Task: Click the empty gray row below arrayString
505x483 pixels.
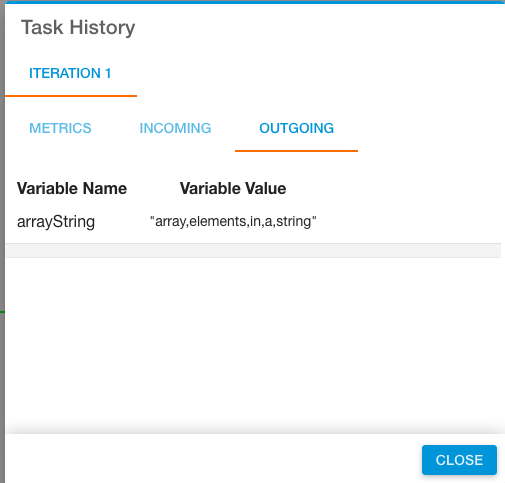Action: [x=253, y=251]
